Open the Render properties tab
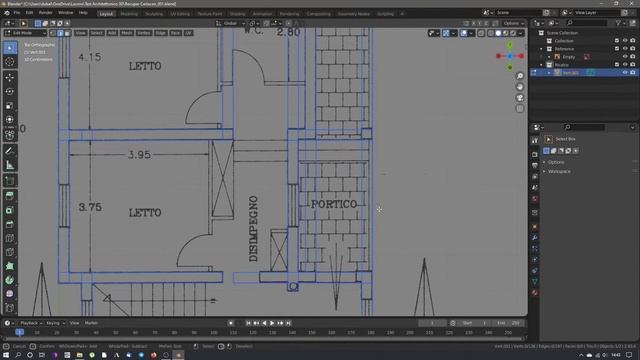The width and height of the screenshot is (640, 360). click(535, 155)
